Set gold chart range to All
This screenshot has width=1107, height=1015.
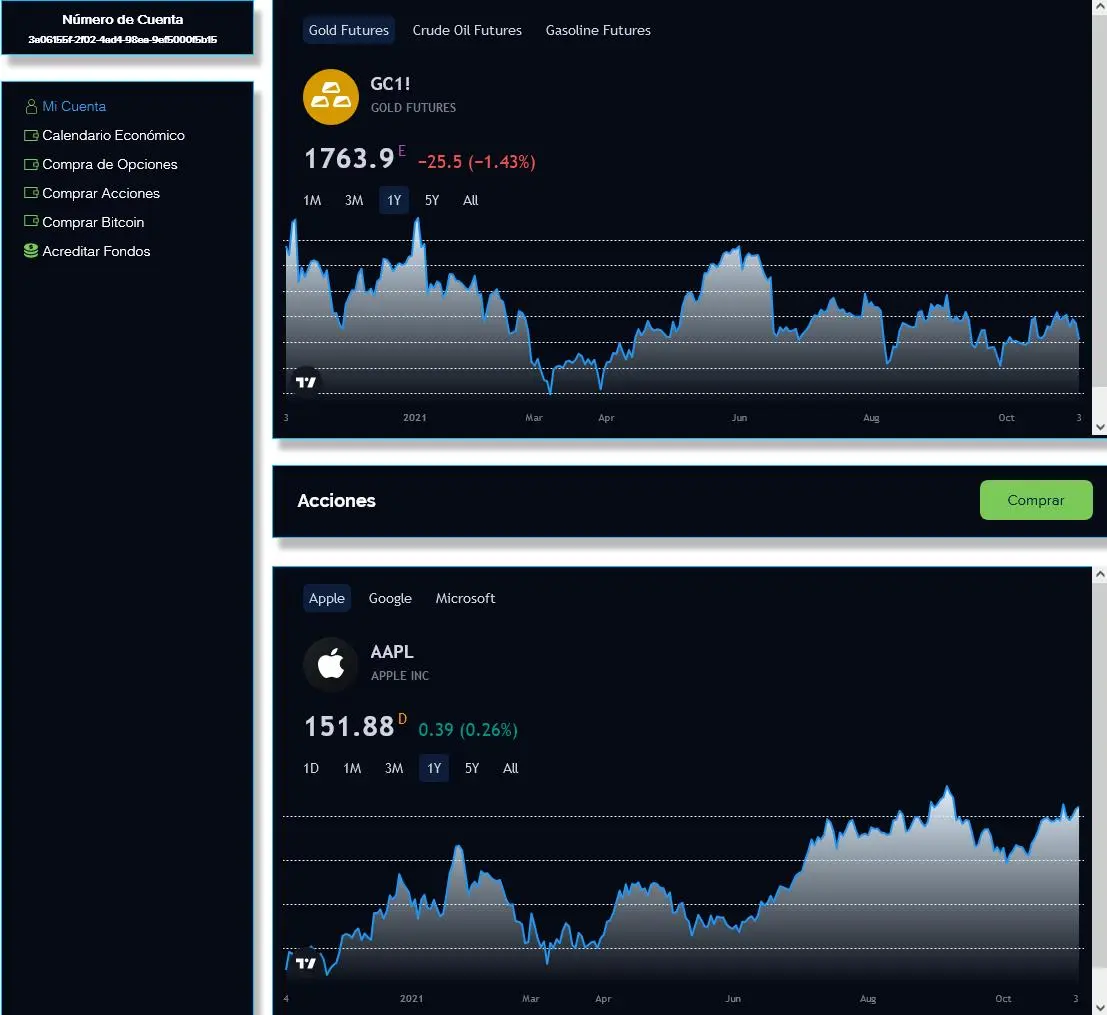pos(470,200)
